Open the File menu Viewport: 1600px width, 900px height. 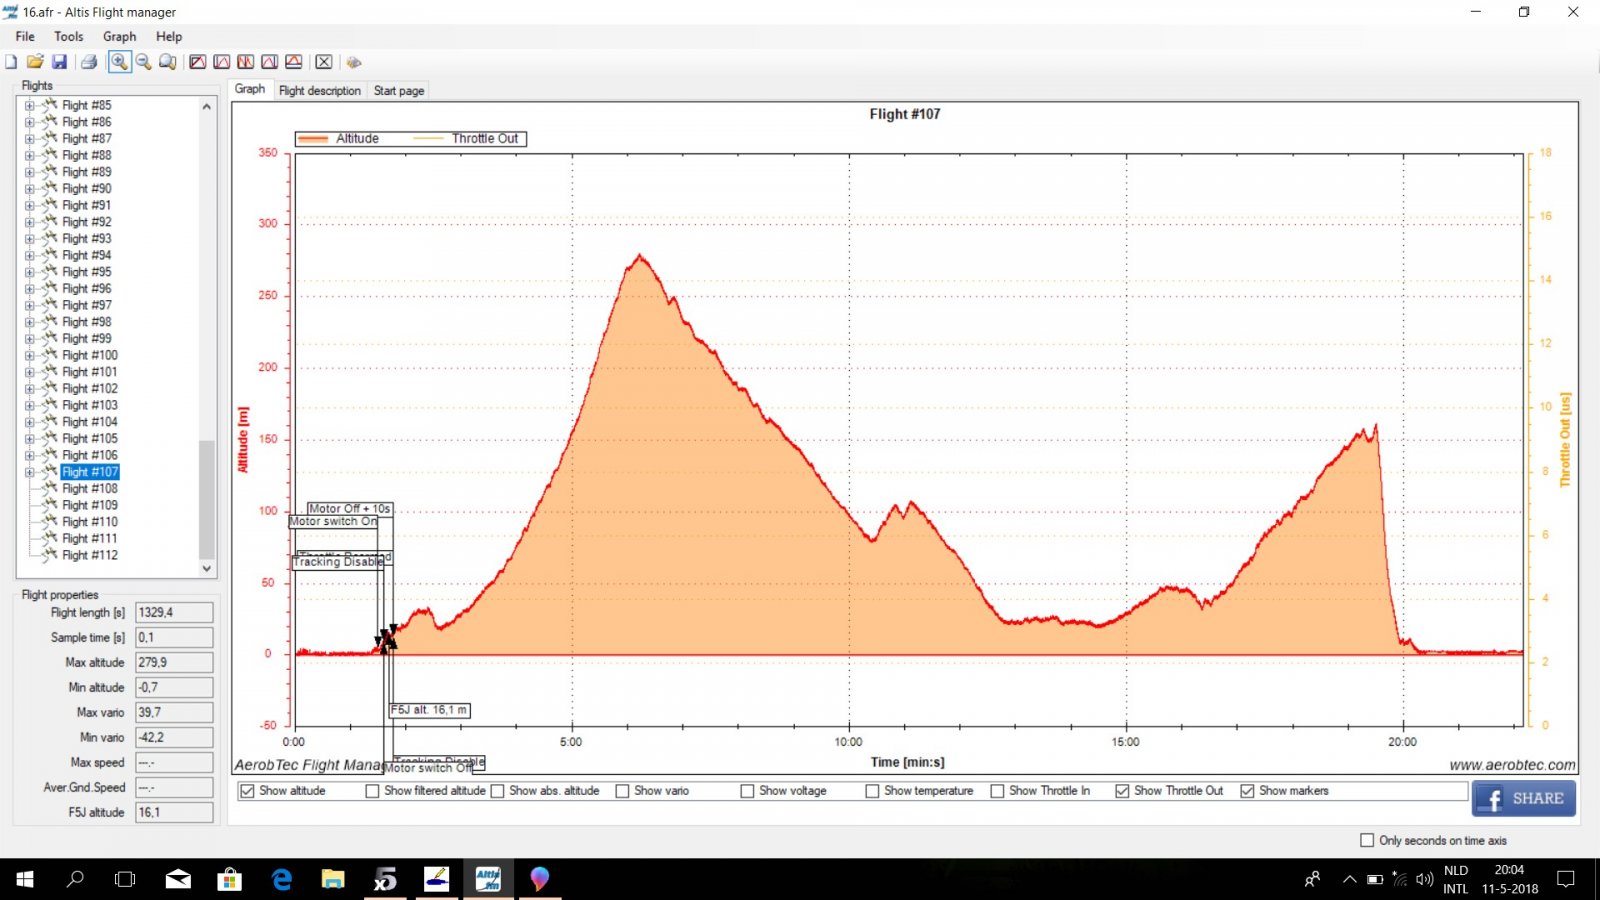tap(25, 36)
